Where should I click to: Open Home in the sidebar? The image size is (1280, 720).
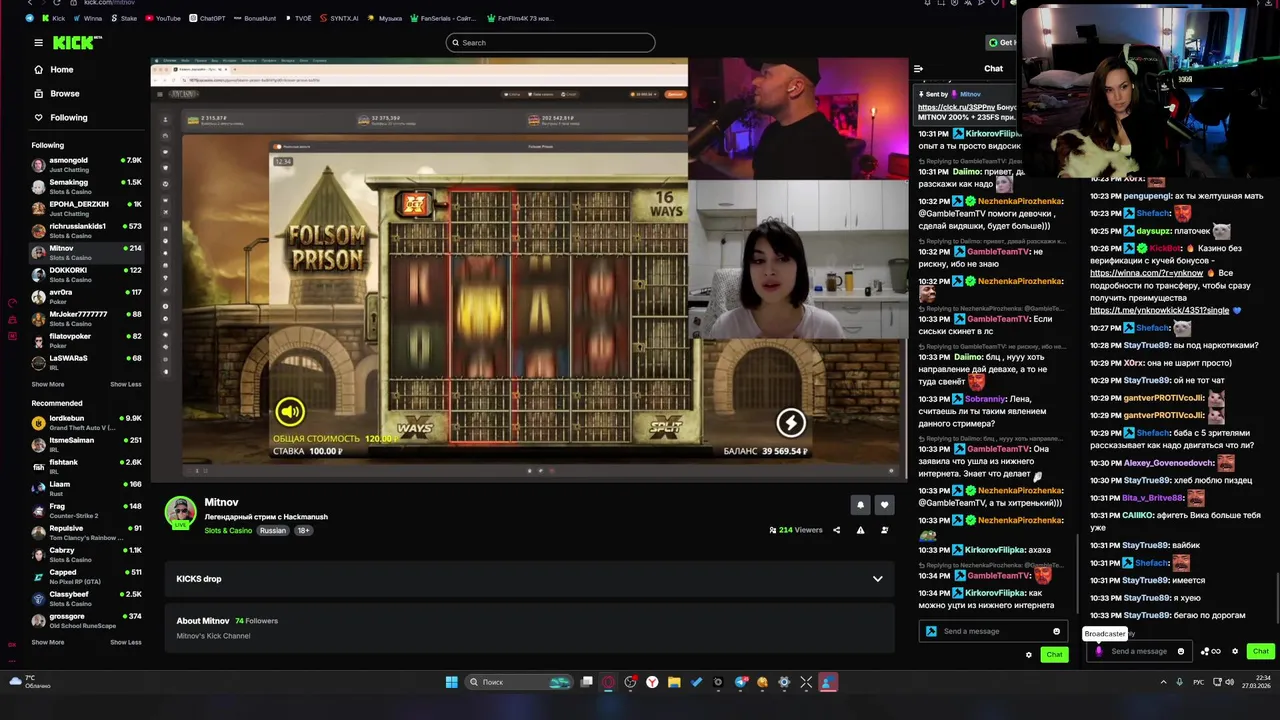pyautogui.click(x=62, y=69)
